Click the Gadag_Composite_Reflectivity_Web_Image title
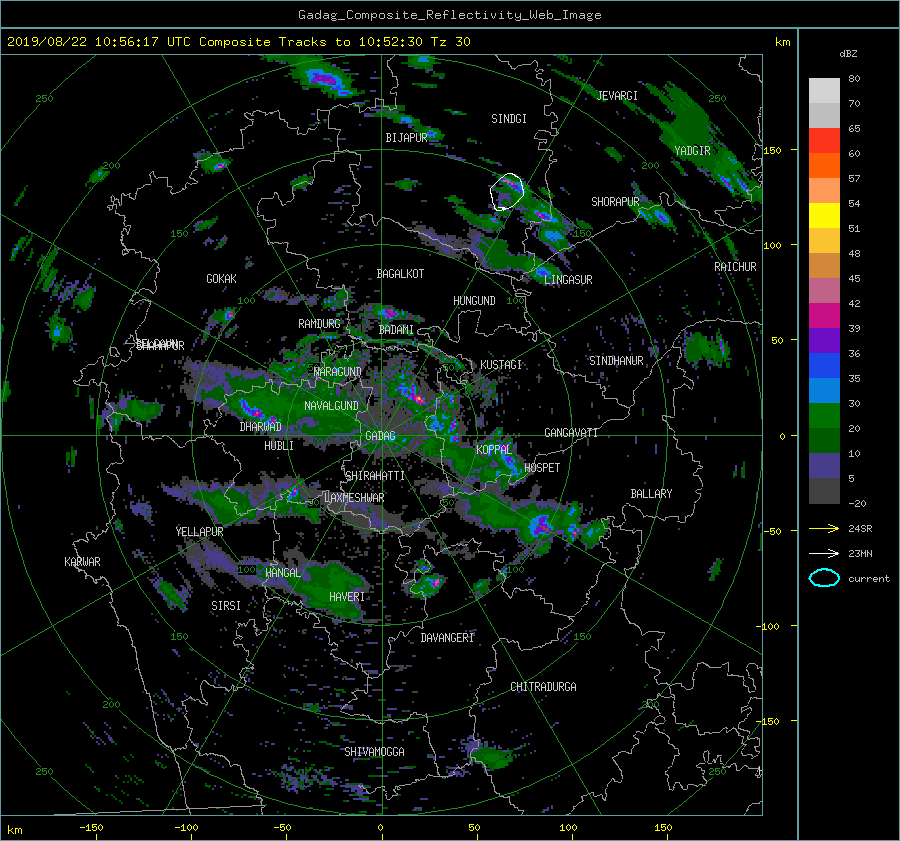Viewport: 900px width, 841px height. click(x=449, y=15)
